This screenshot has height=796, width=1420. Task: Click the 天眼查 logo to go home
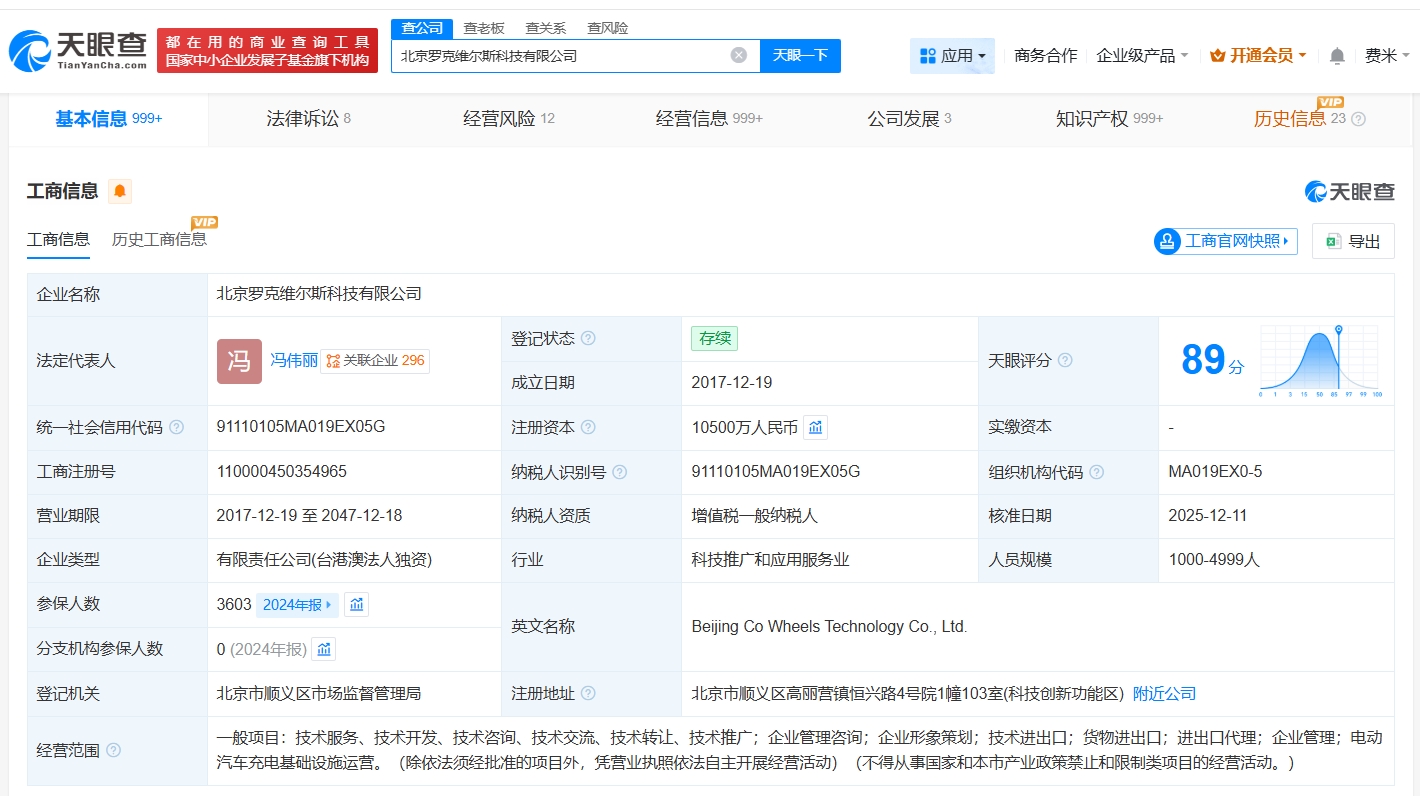[x=78, y=49]
